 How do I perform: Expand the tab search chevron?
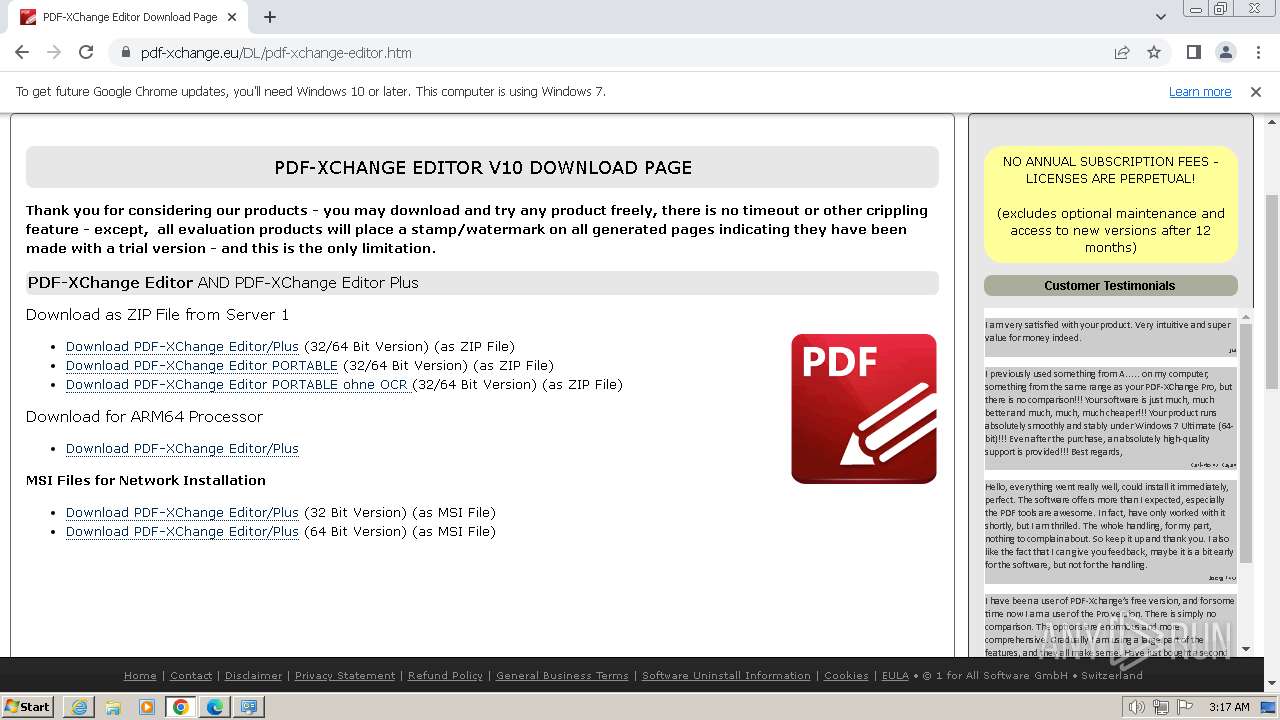coord(1160,17)
